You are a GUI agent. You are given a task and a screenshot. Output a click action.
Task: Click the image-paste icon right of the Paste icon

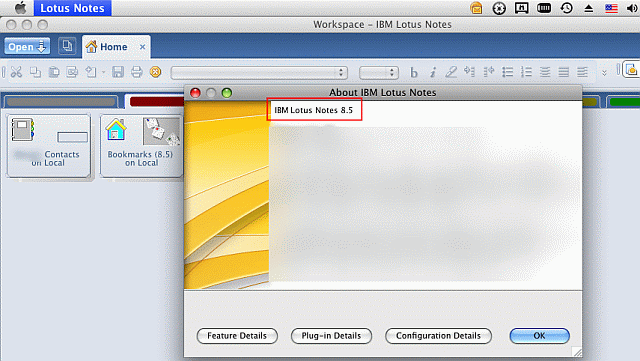coord(72,72)
